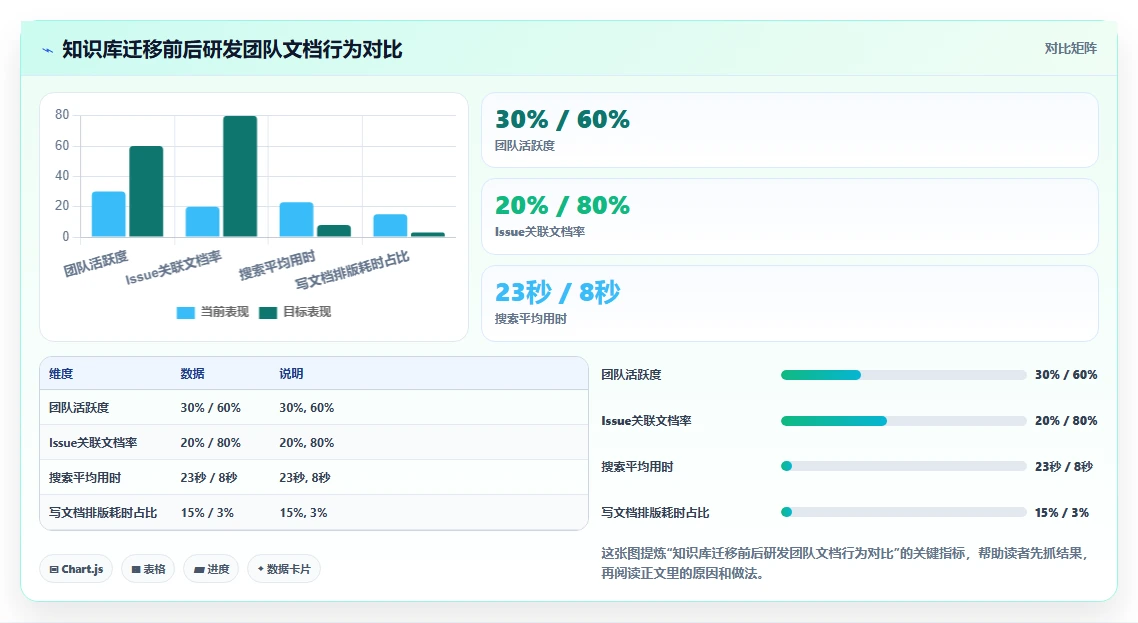Select the 表格 tag chip
Screen dimensions: 1138x623
[x=148, y=569]
